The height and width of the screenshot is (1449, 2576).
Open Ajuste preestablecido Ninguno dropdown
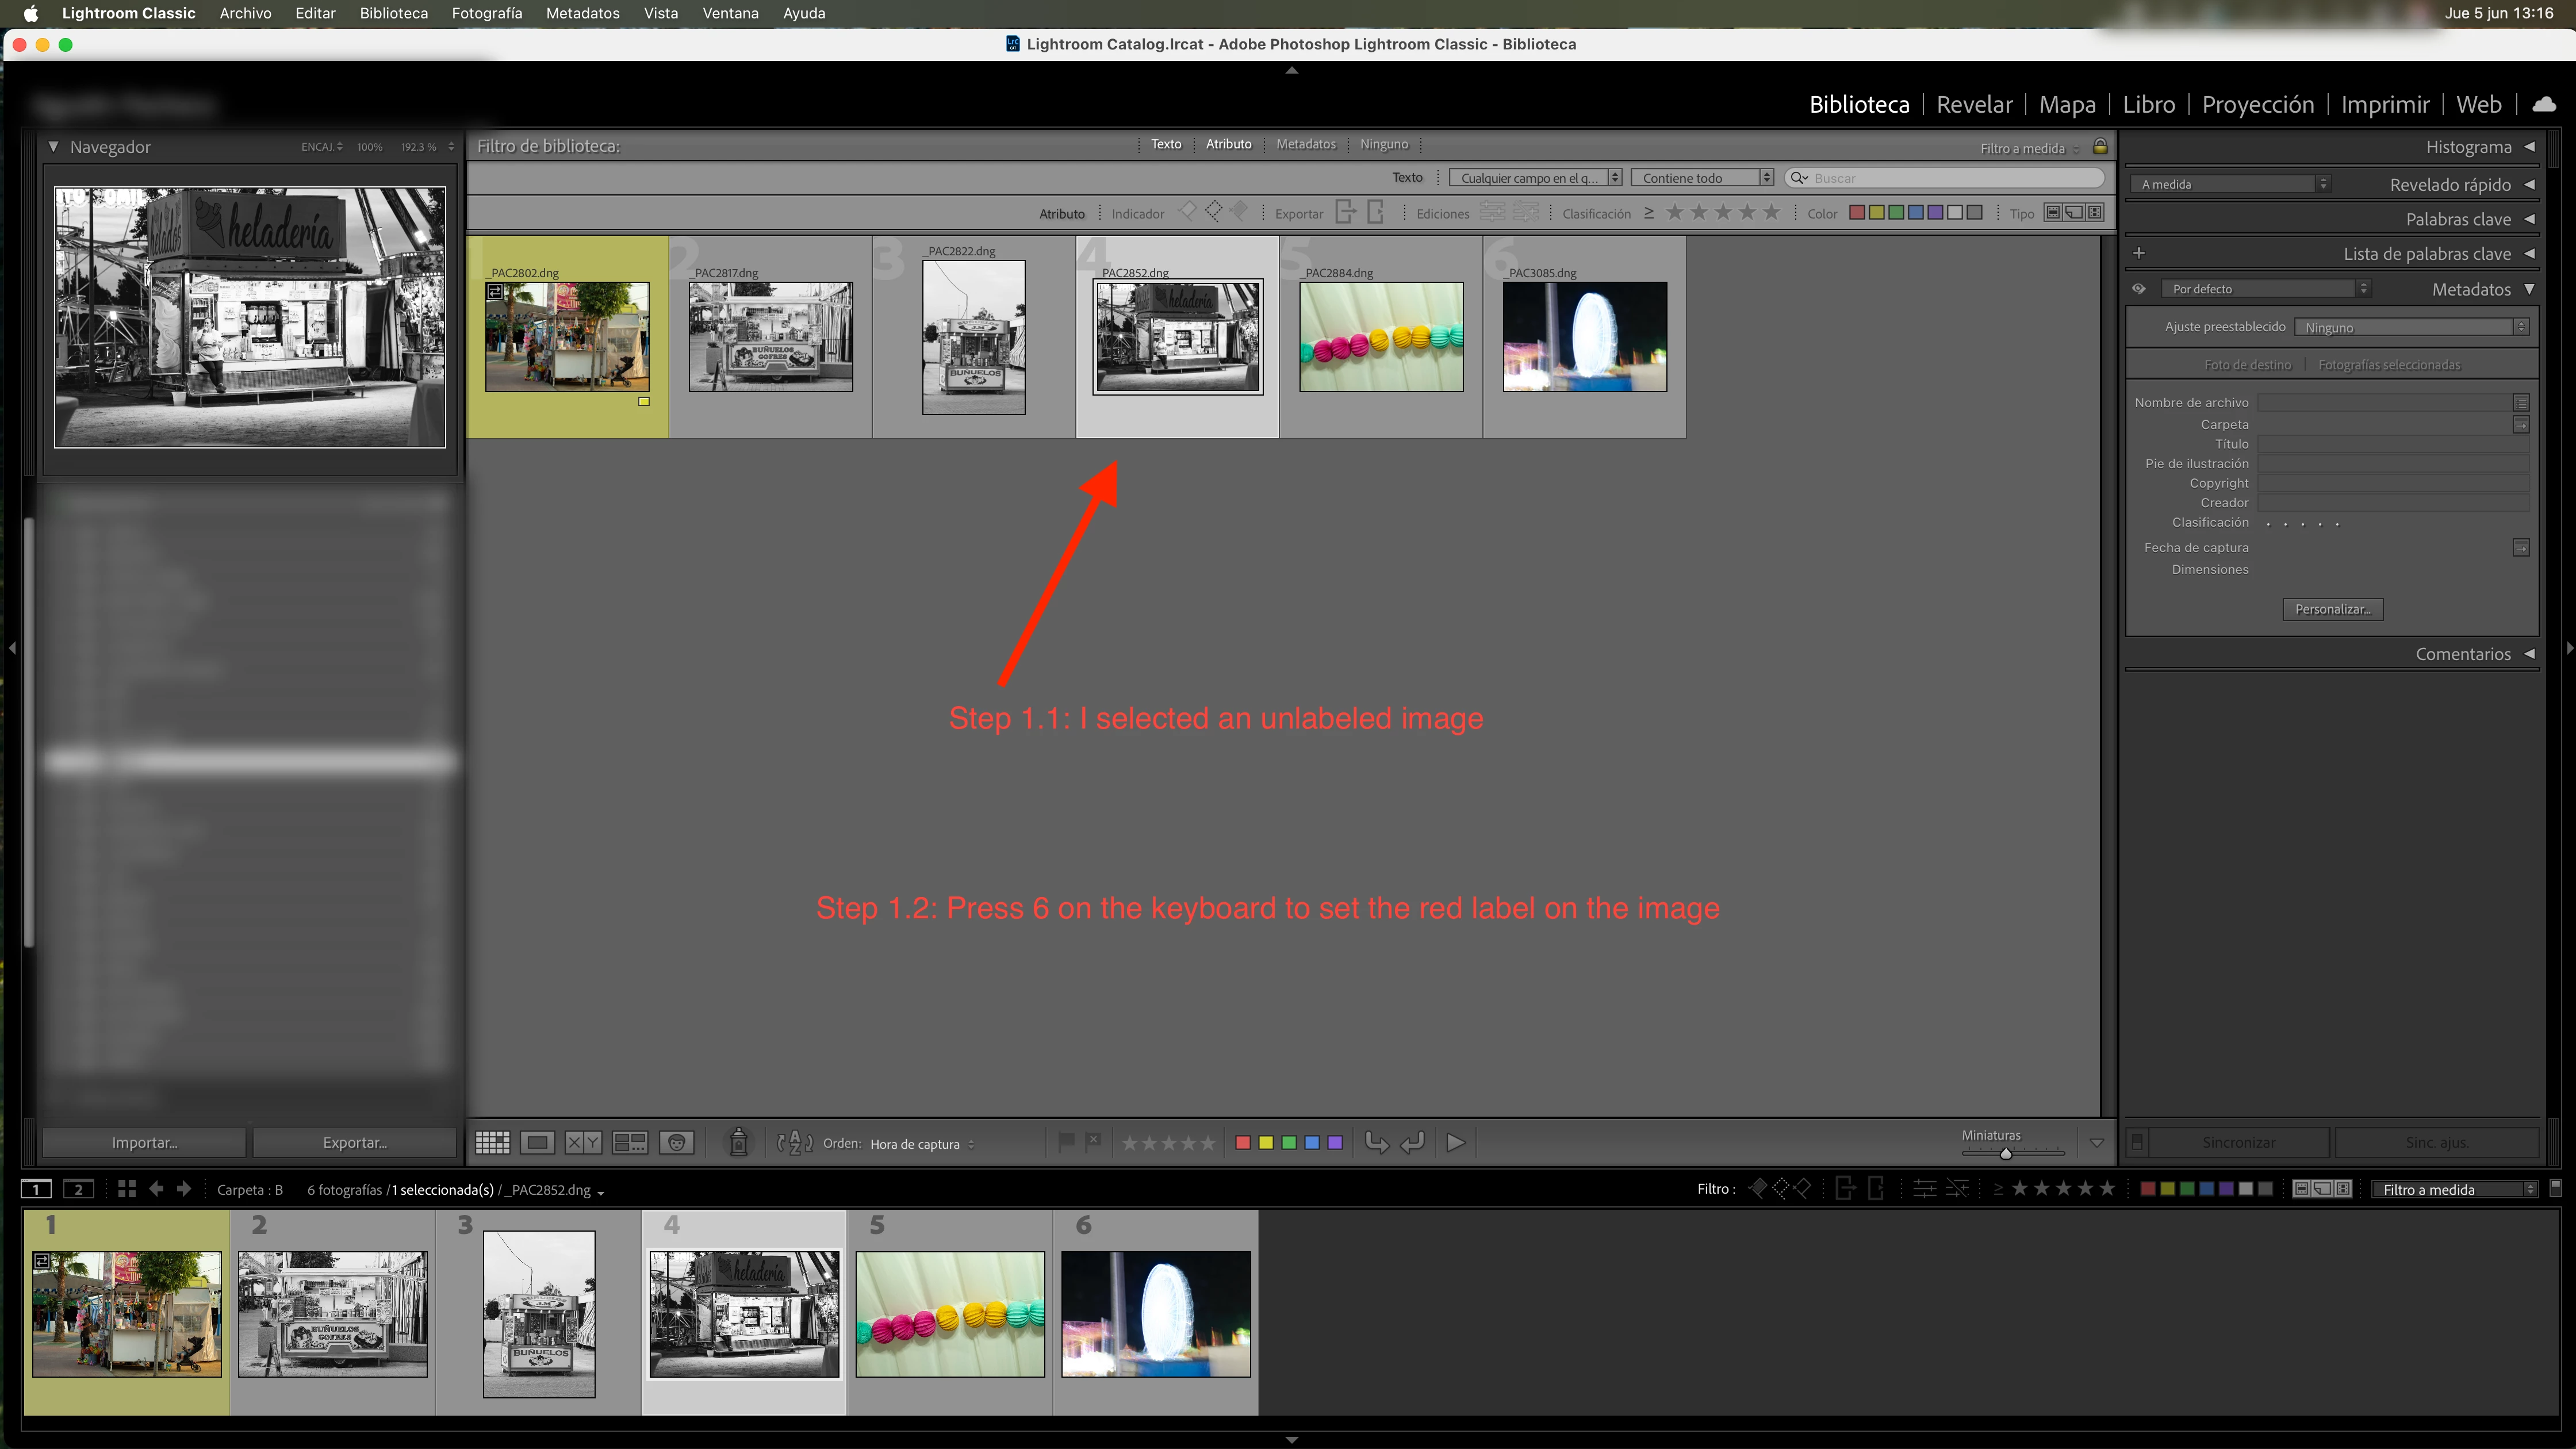(2411, 327)
